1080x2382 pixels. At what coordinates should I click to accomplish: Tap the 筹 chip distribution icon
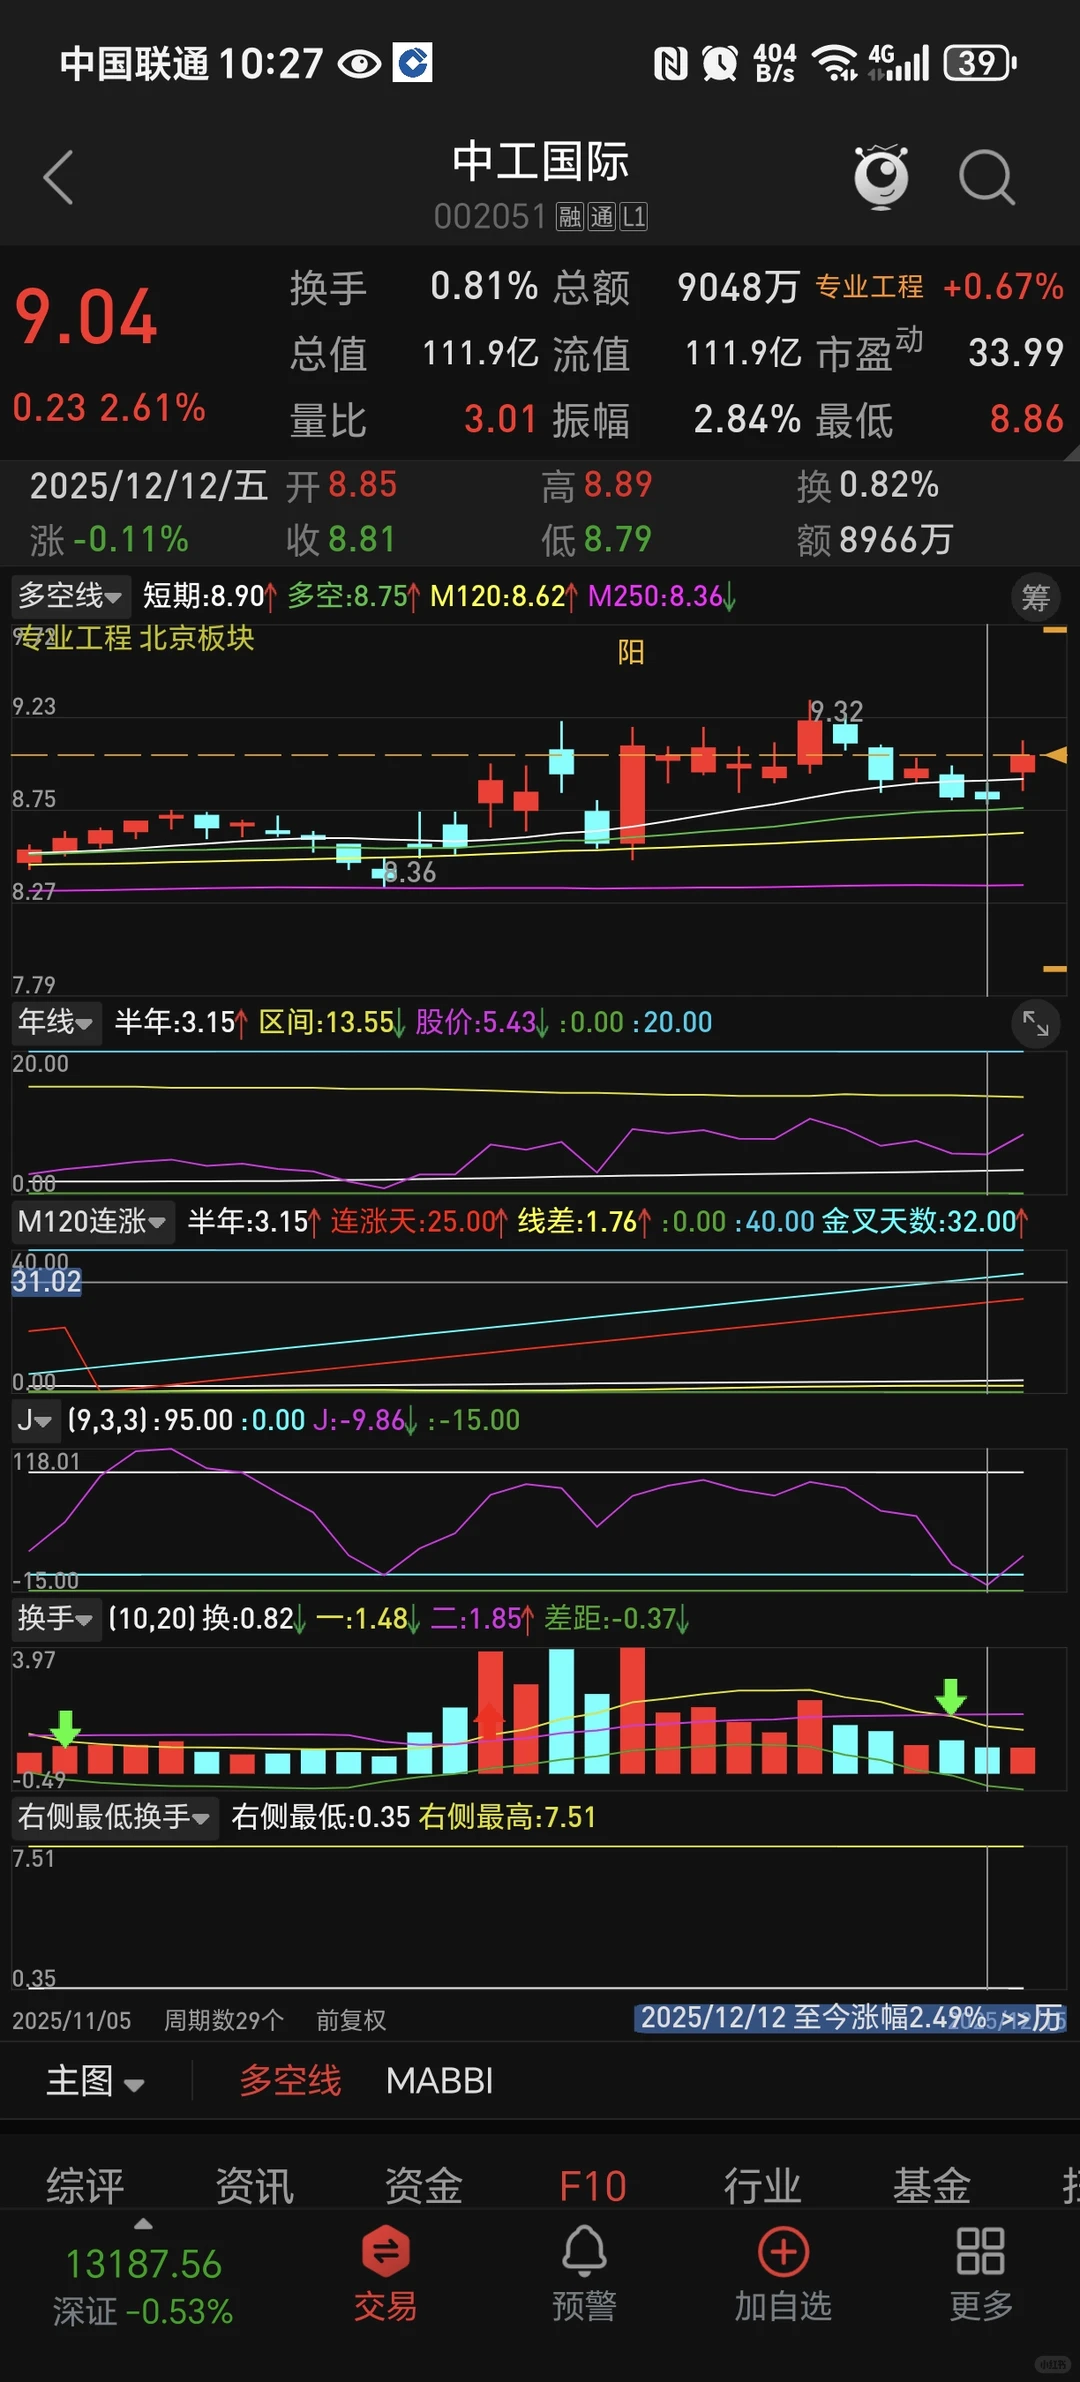[x=1035, y=597]
